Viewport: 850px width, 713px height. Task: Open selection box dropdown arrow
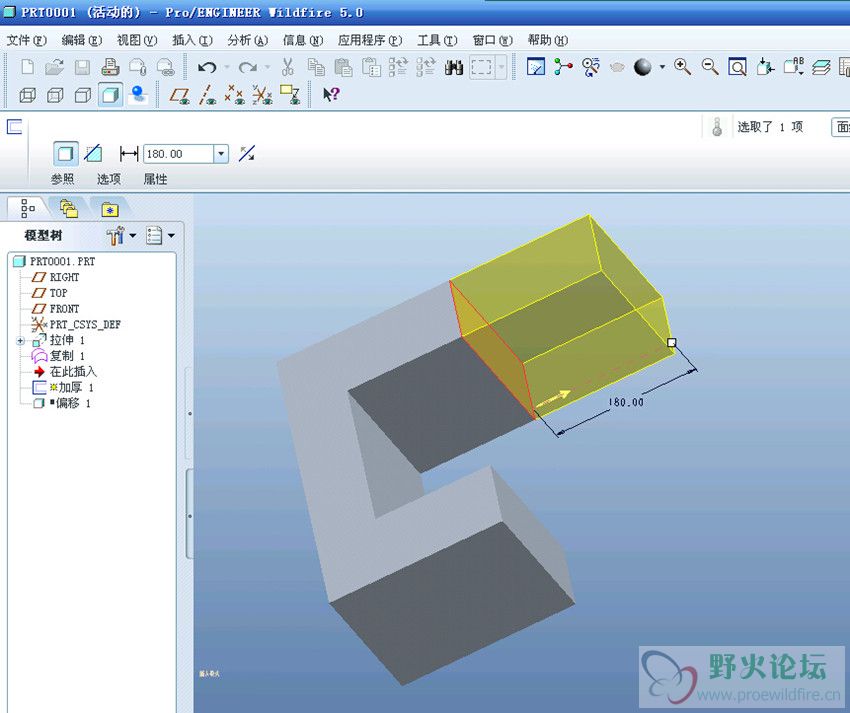[501, 67]
